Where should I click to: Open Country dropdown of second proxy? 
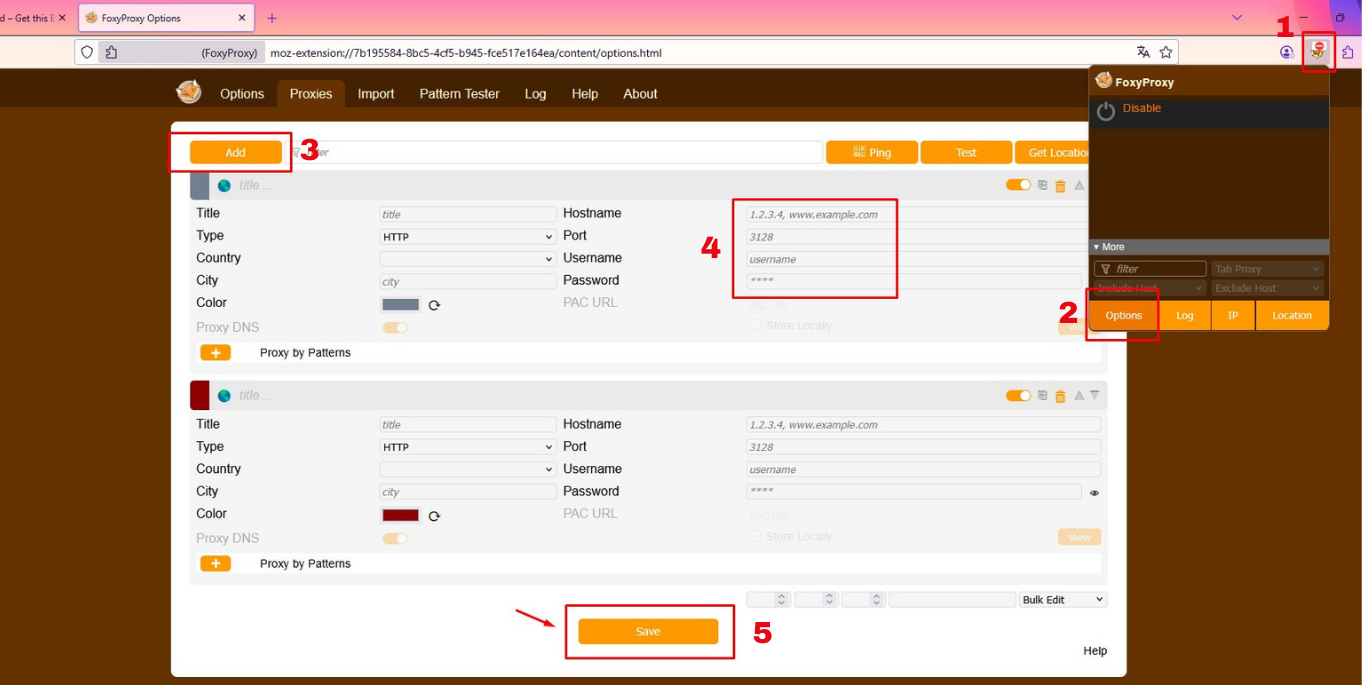[x=467, y=469]
